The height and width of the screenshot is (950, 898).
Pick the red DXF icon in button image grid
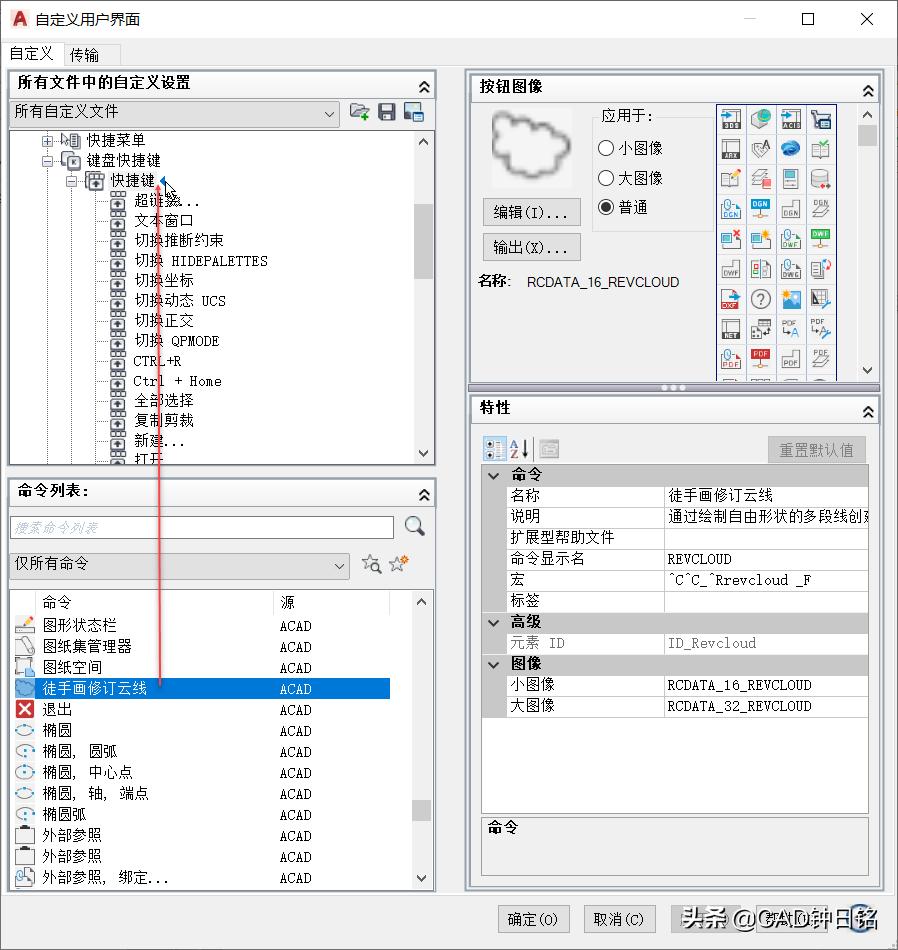coord(731,296)
